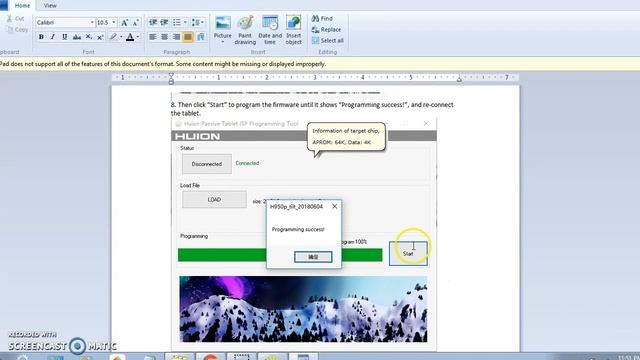Image resolution: width=640 pixels, height=360 pixels.
Task: Start a bulleted list
Action: 176,22
